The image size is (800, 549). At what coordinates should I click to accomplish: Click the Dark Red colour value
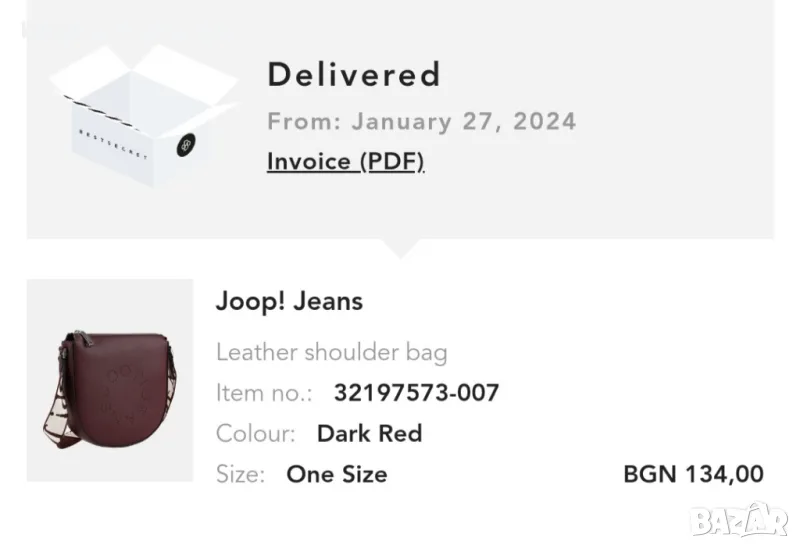click(369, 433)
